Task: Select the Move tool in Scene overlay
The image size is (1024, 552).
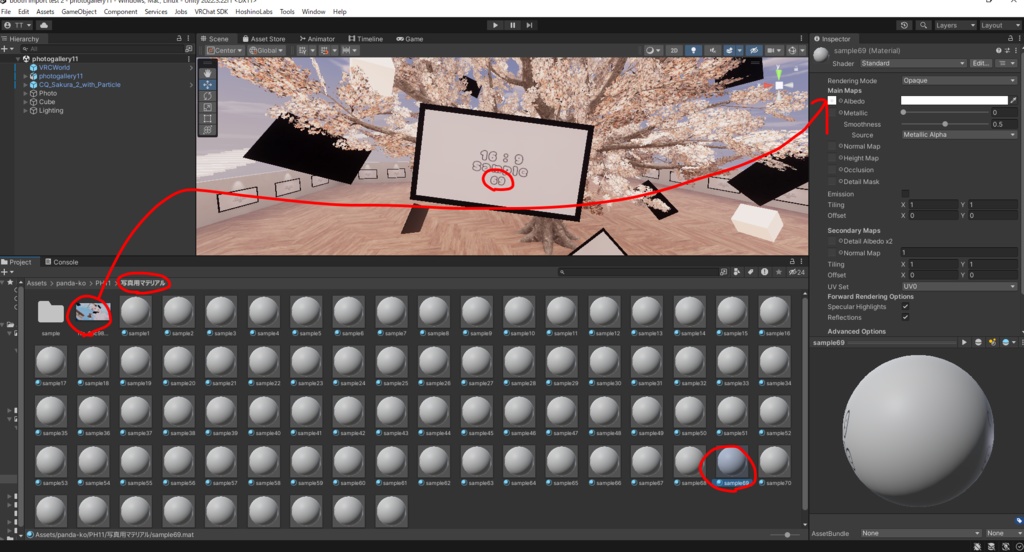Action: click(x=208, y=84)
